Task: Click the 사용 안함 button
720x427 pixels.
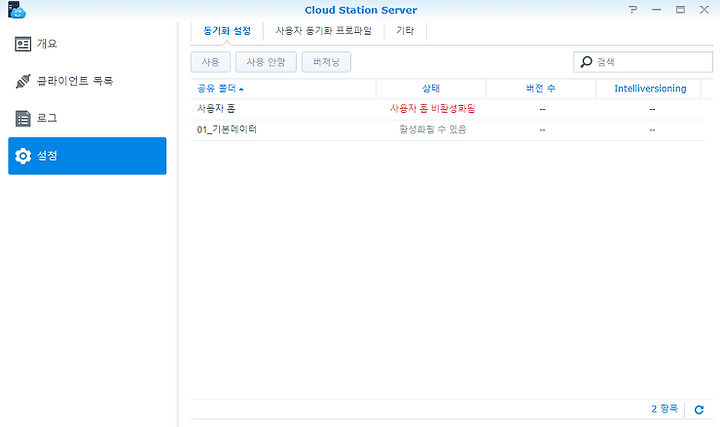Action: pyautogui.click(x=266, y=62)
